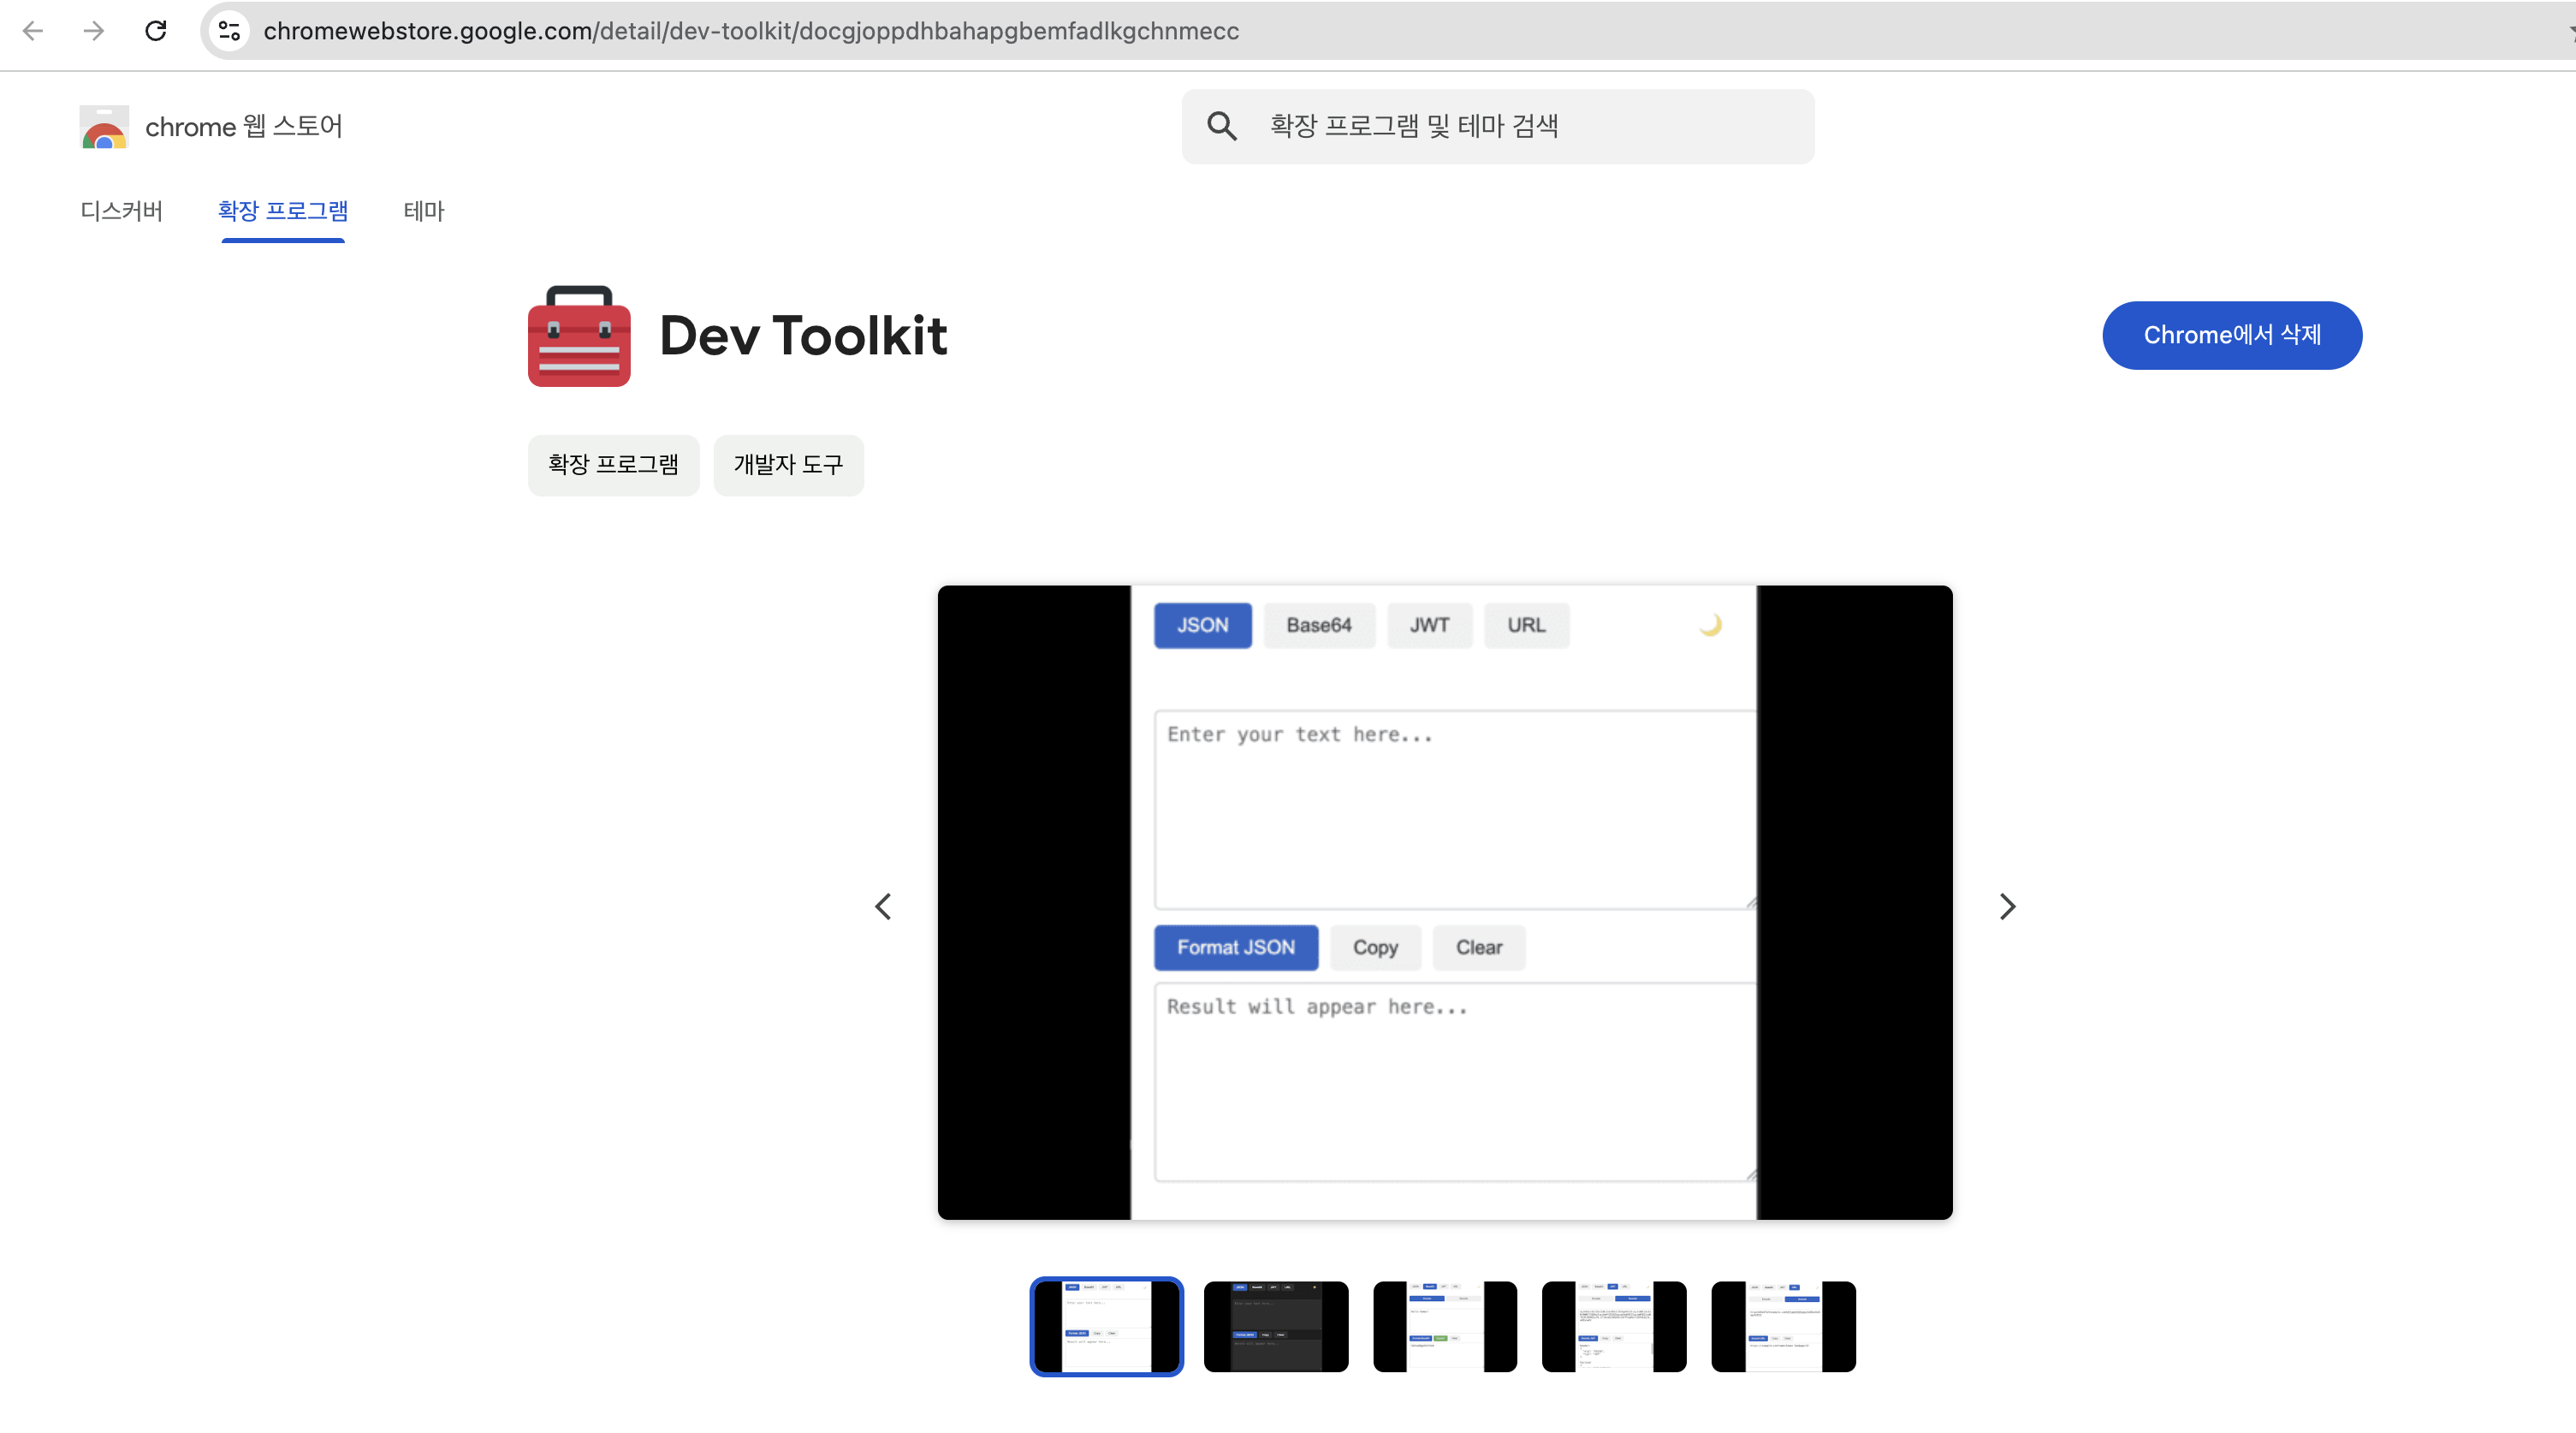Switch to the 테마 tab
This screenshot has height=1433, width=2576.
click(x=424, y=211)
